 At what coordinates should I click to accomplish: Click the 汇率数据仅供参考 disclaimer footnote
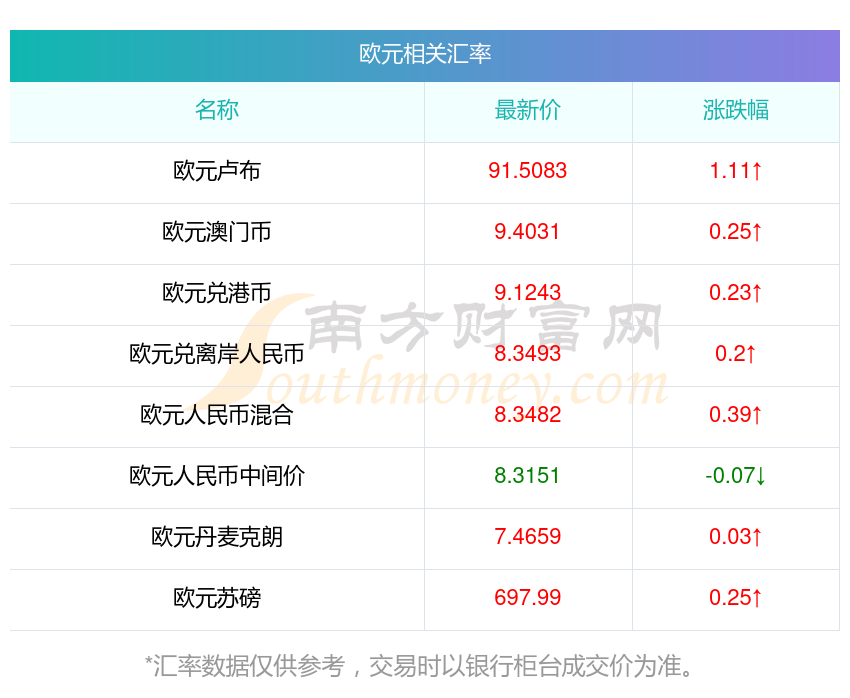pos(420,666)
